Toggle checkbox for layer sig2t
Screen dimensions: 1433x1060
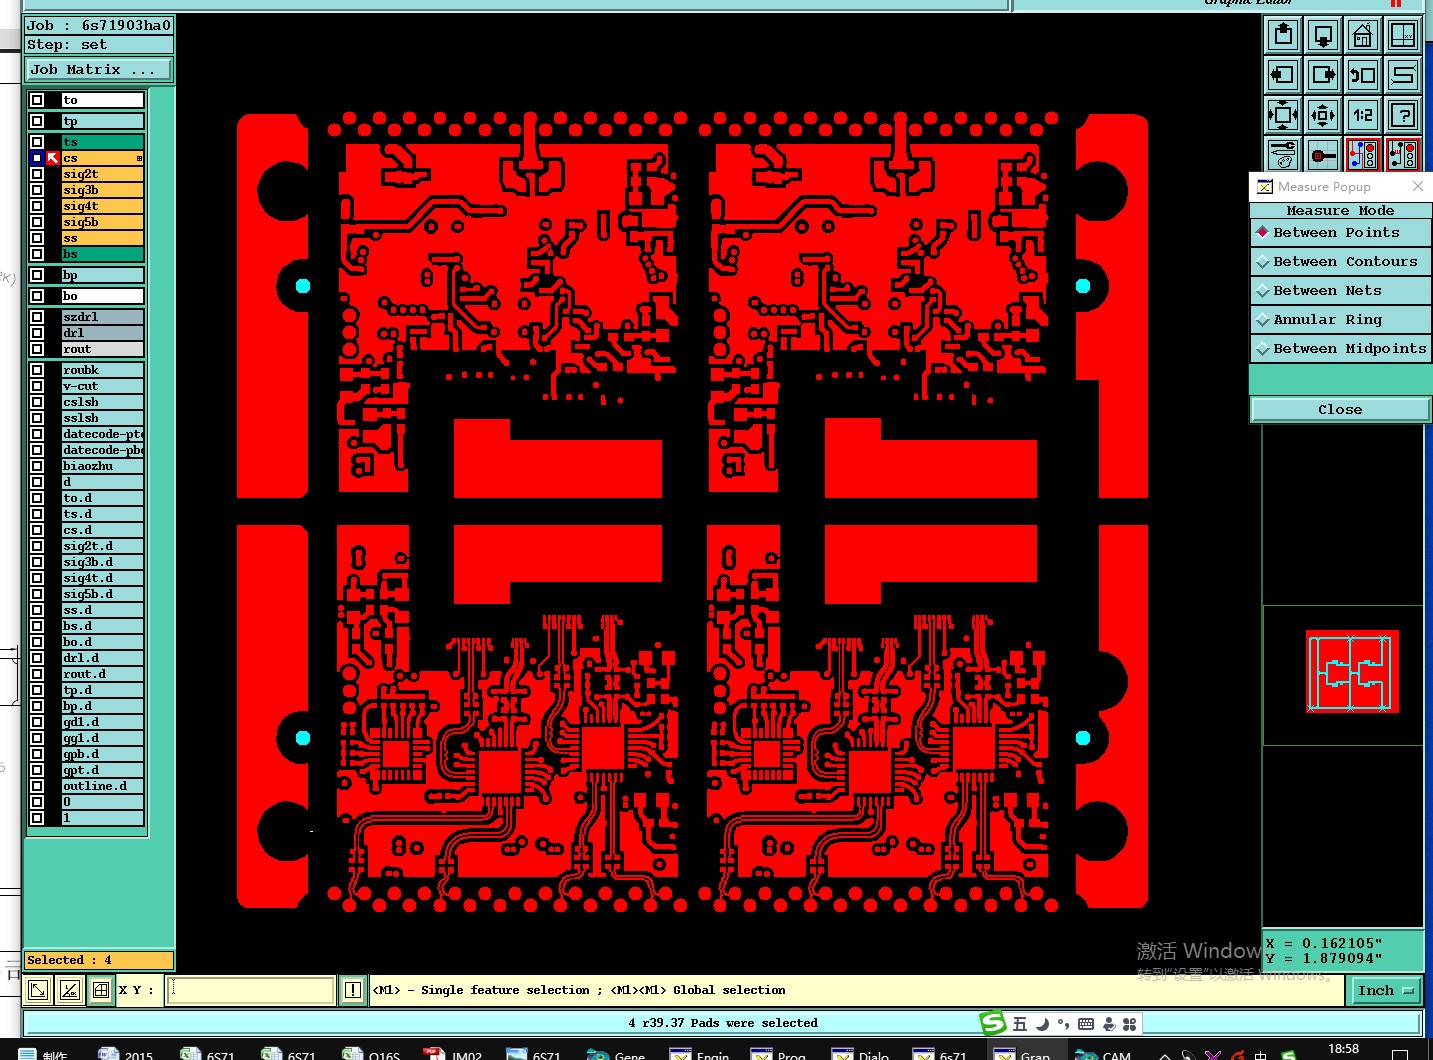point(37,174)
